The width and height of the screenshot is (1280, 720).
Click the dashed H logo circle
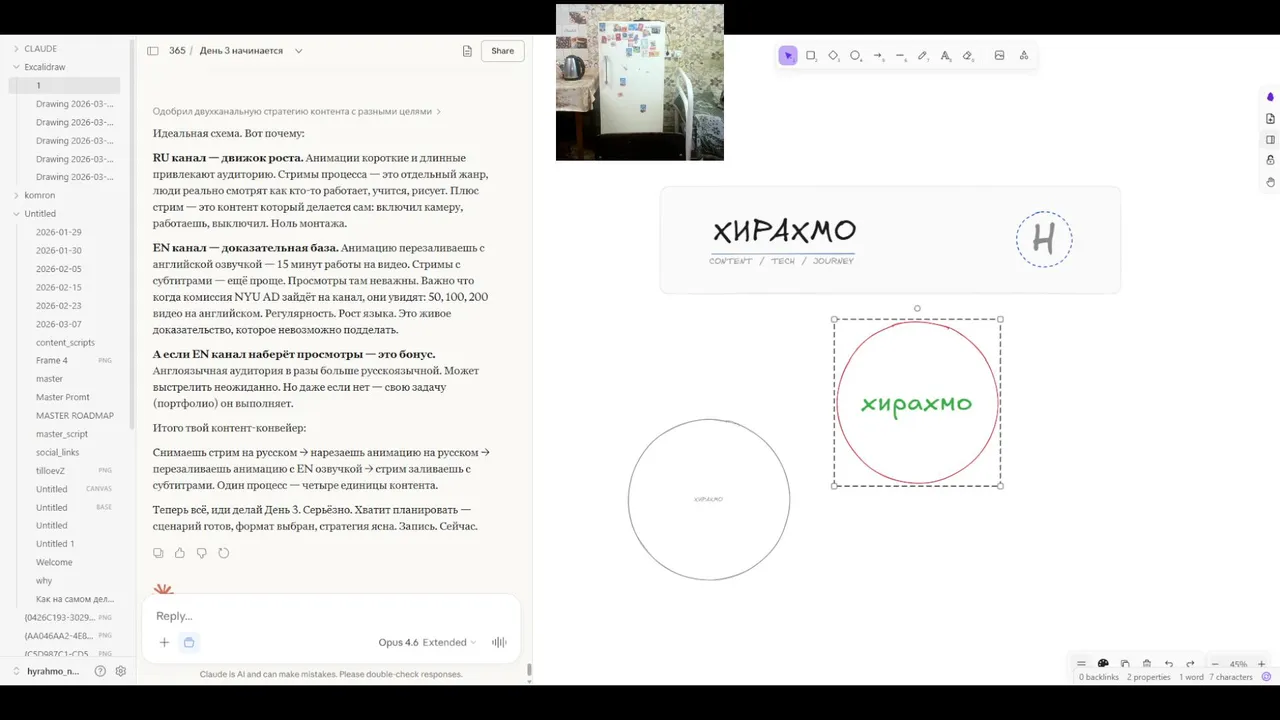click(x=1044, y=239)
